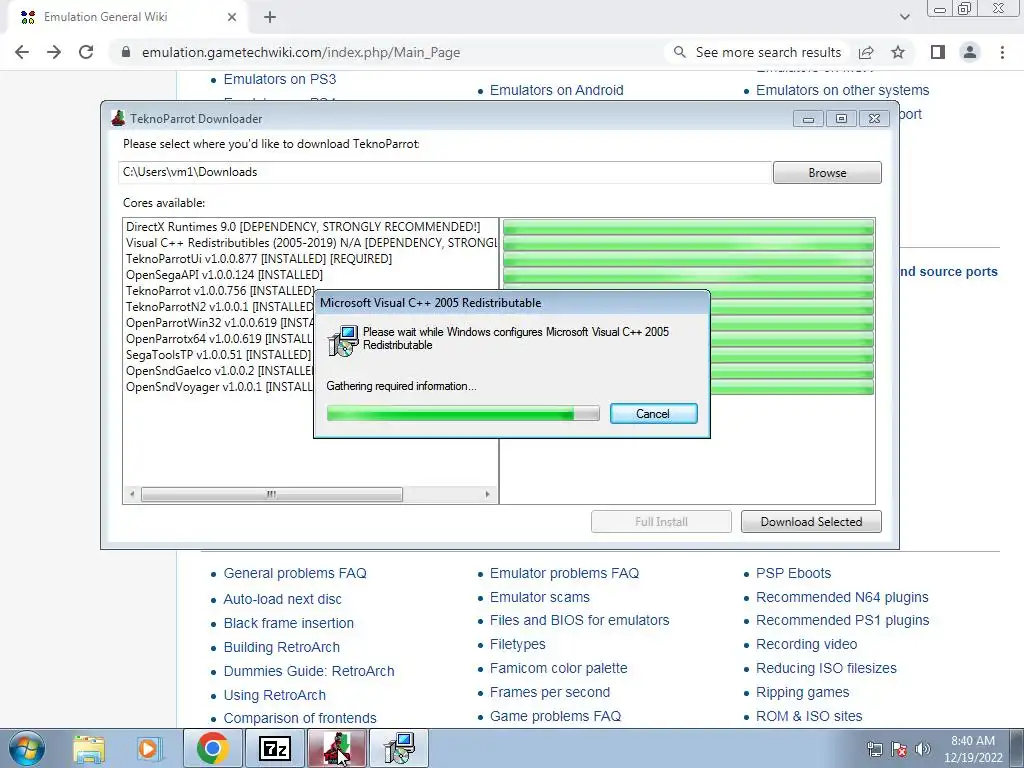Switch to TeknoParrot in taskbar

pyautogui.click(x=337, y=748)
